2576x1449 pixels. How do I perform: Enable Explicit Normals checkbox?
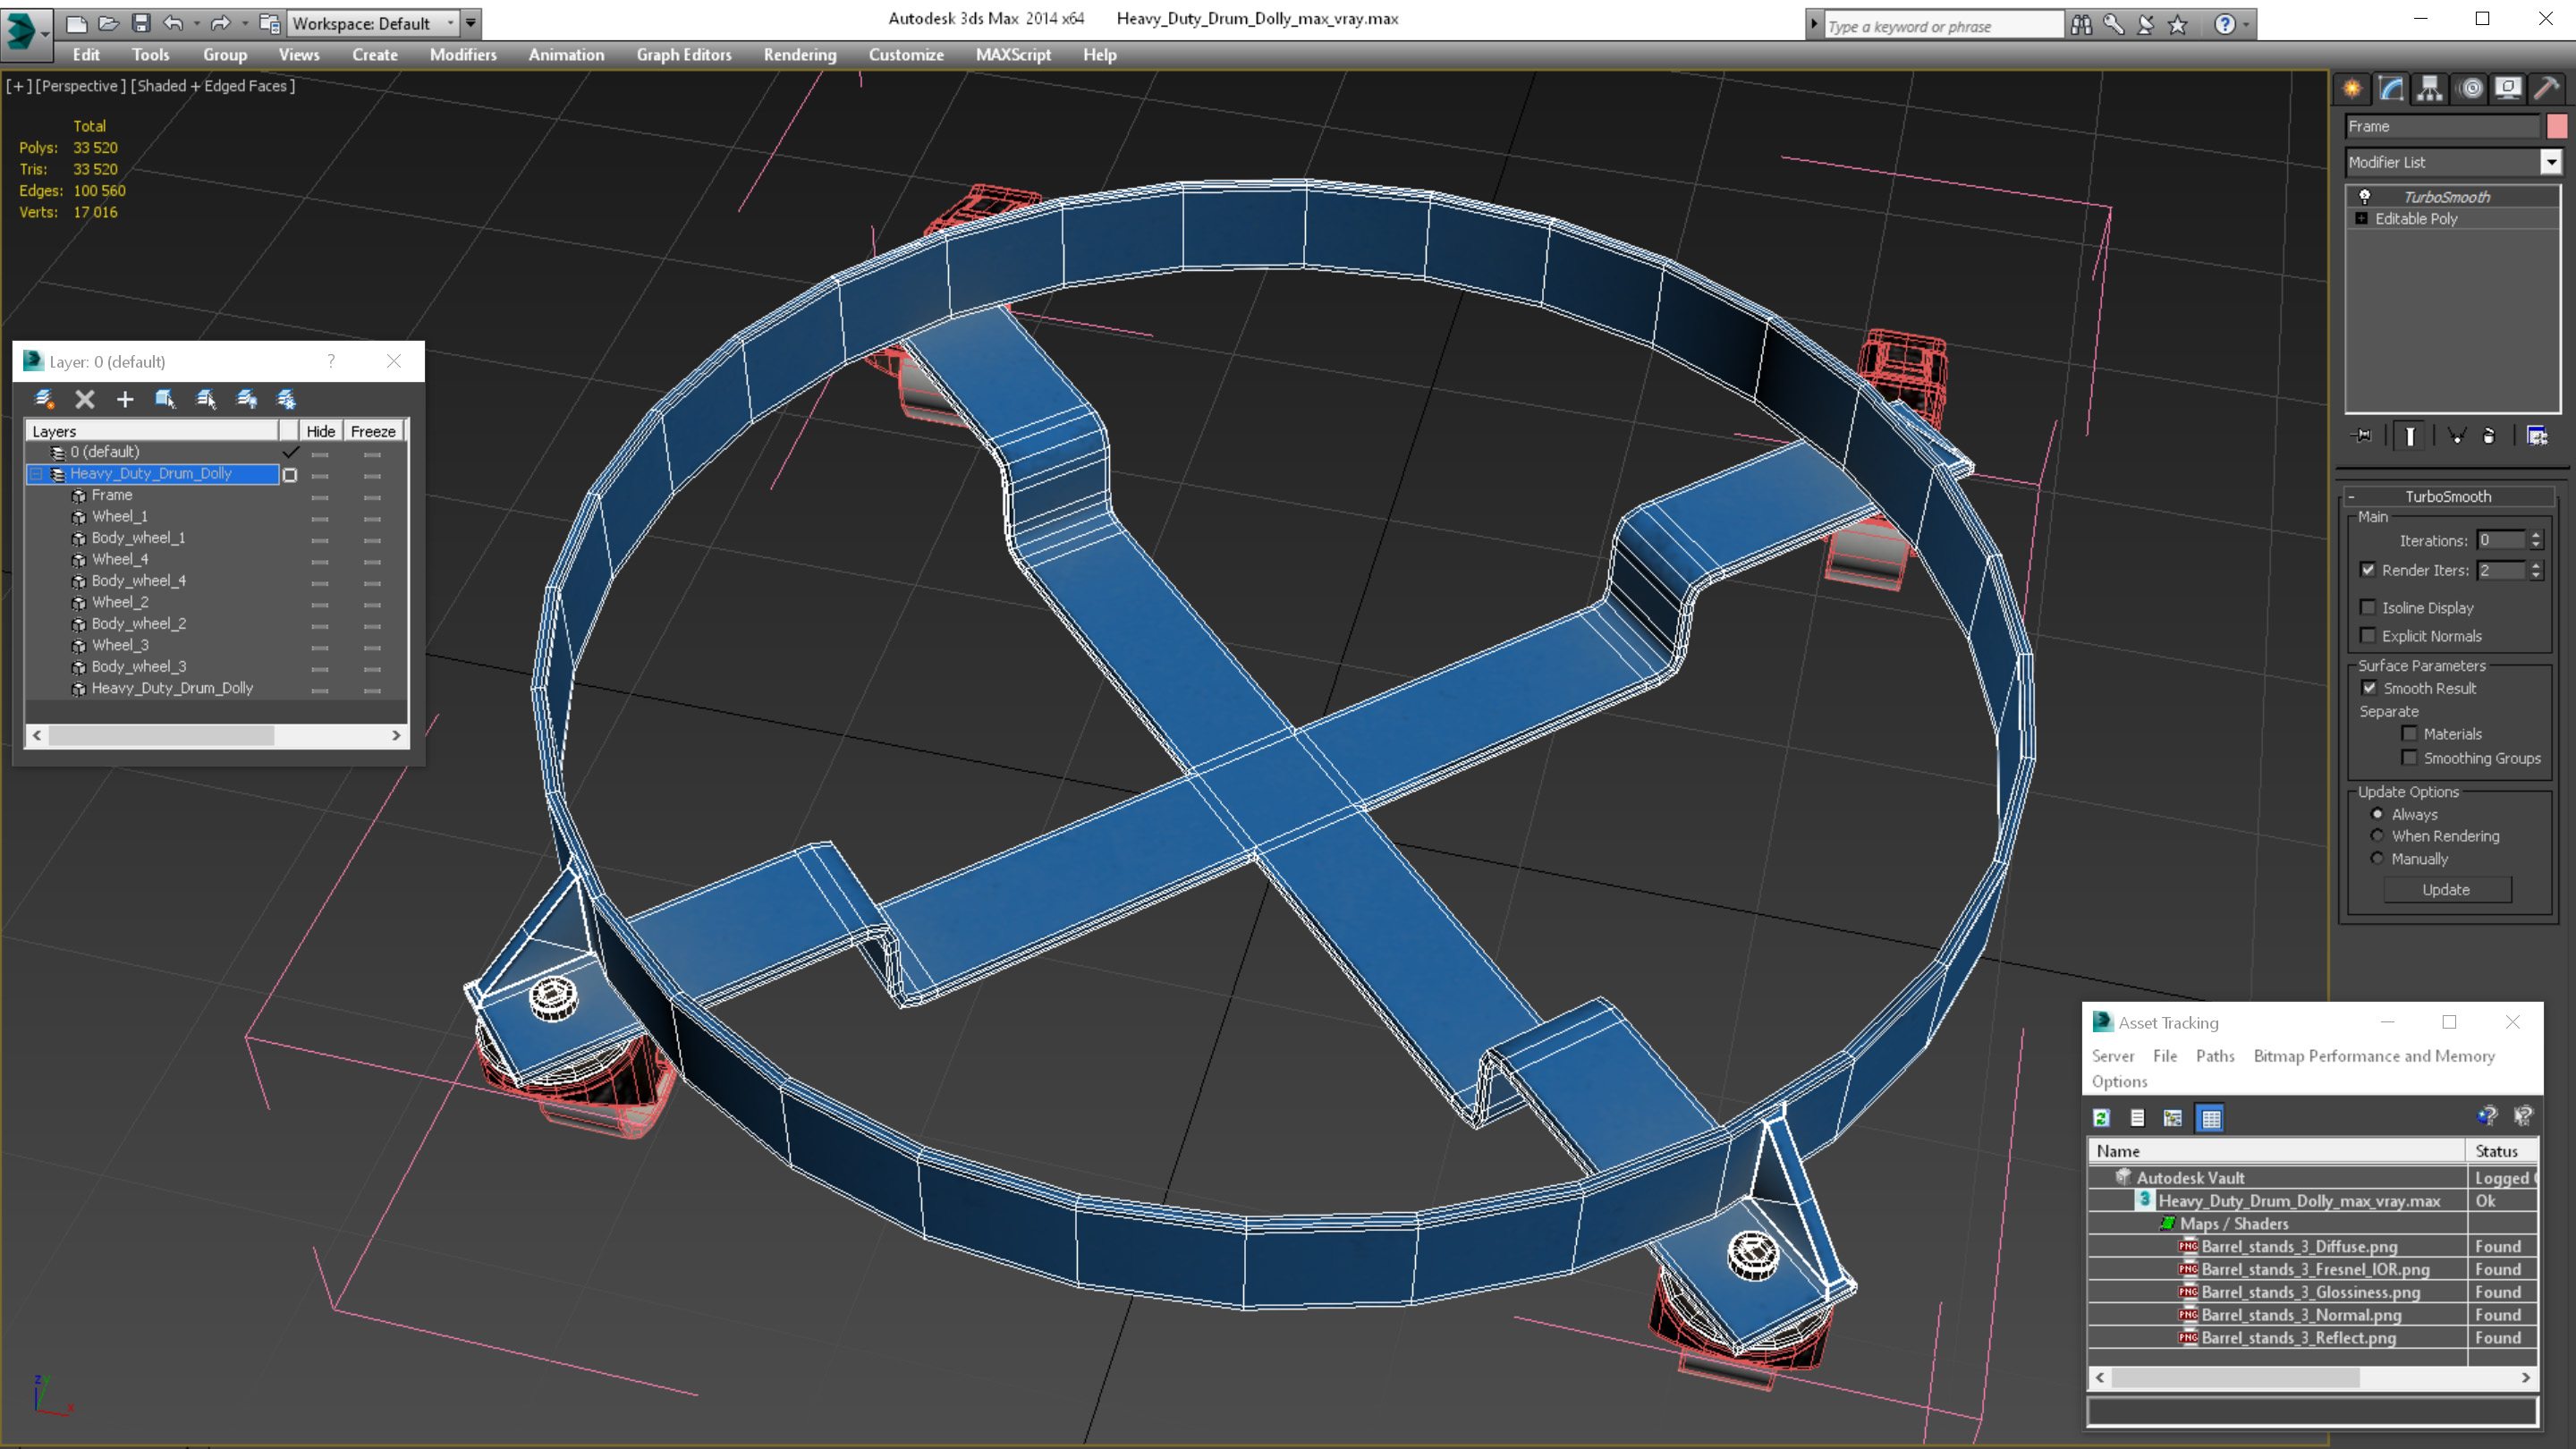2367,635
